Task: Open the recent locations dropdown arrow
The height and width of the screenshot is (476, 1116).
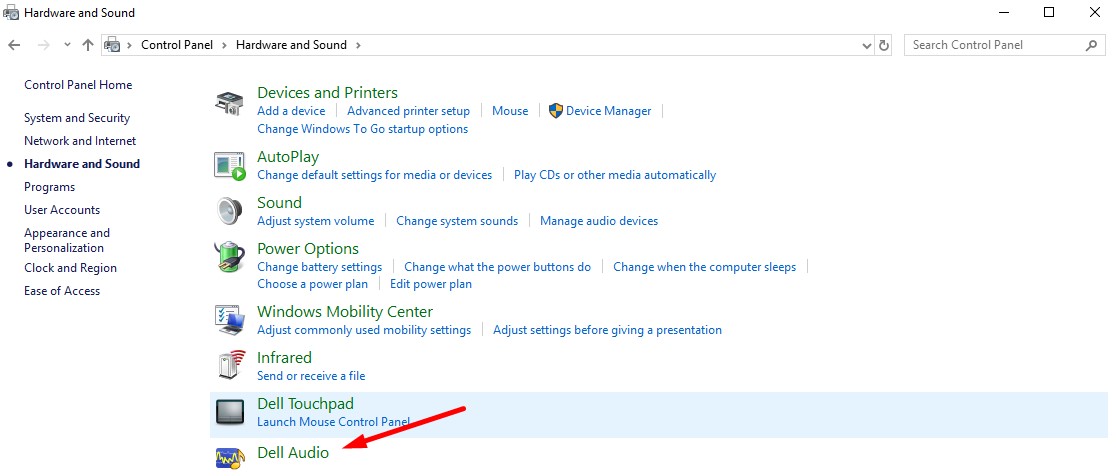Action: click(x=67, y=45)
